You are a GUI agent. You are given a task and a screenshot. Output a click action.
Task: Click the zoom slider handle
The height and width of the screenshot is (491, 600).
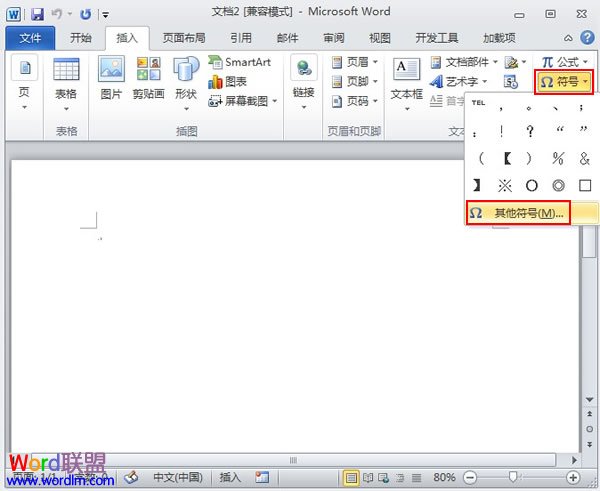(513, 477)
